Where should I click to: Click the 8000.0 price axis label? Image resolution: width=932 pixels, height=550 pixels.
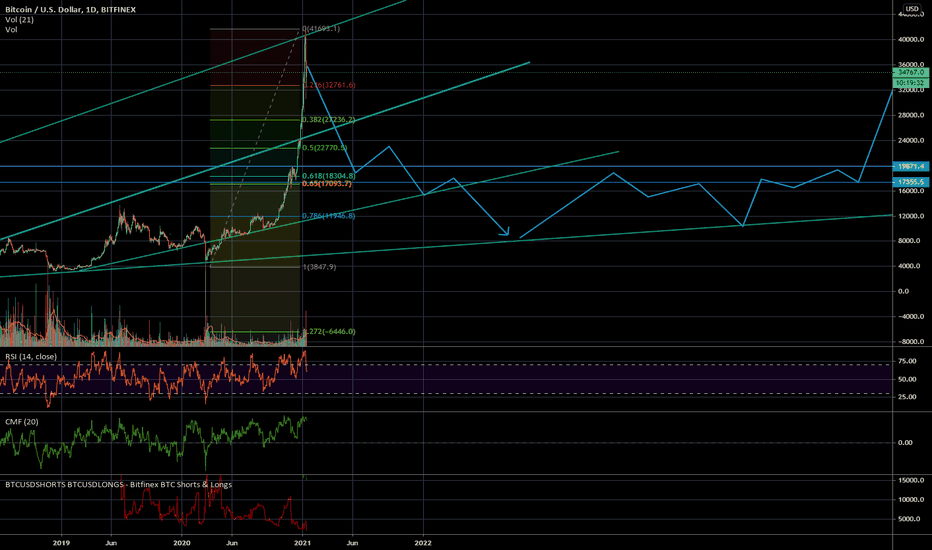pyautogui.click(x=911, y=241)
